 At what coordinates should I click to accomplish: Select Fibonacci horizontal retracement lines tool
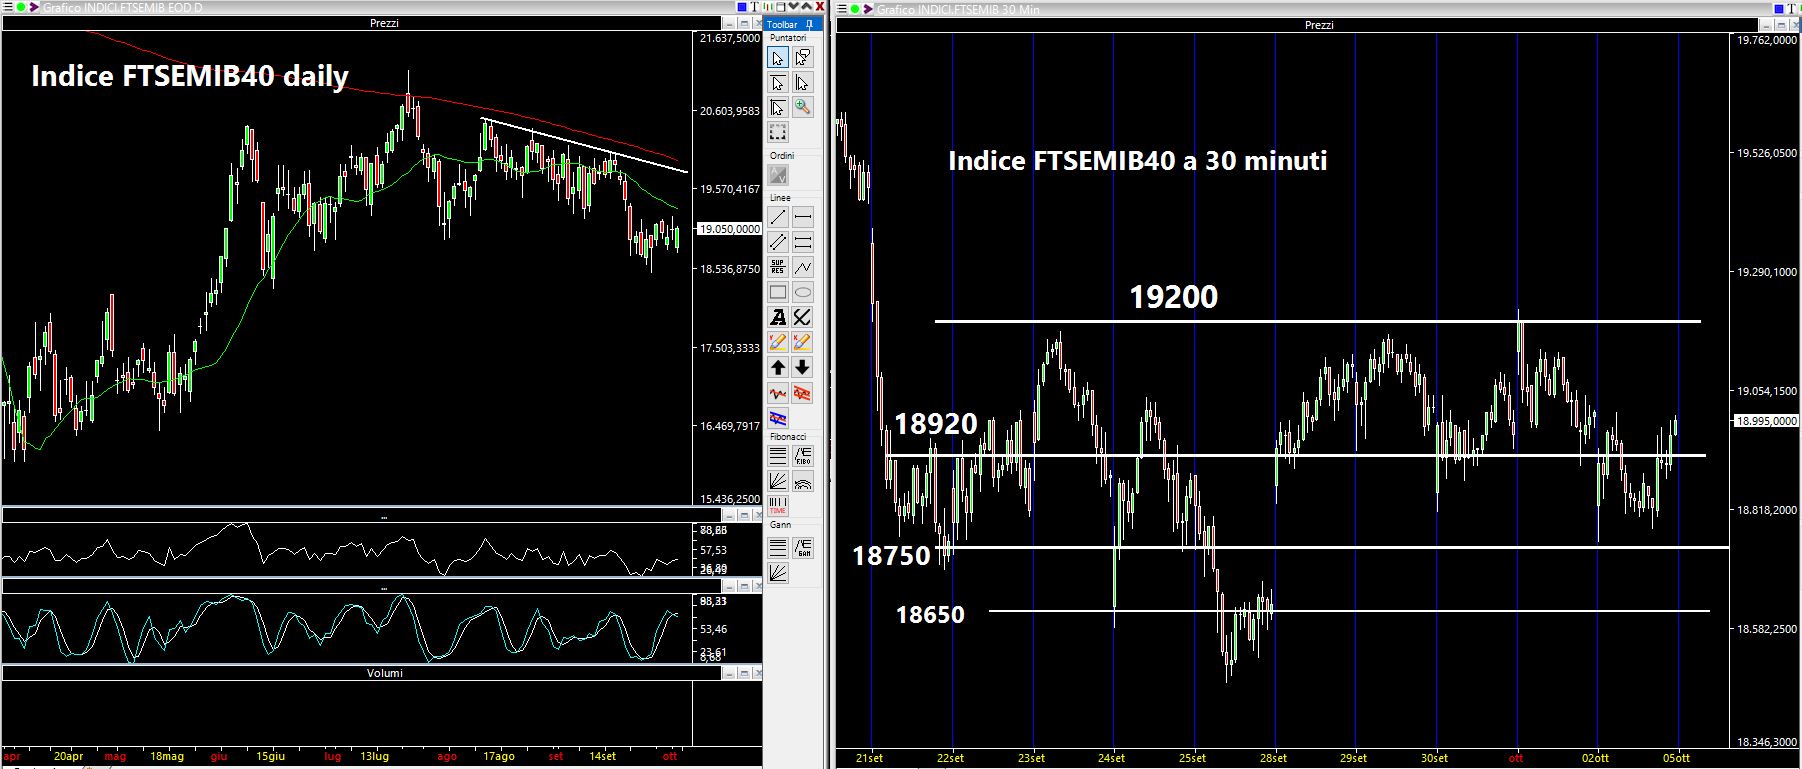point(778,456)
